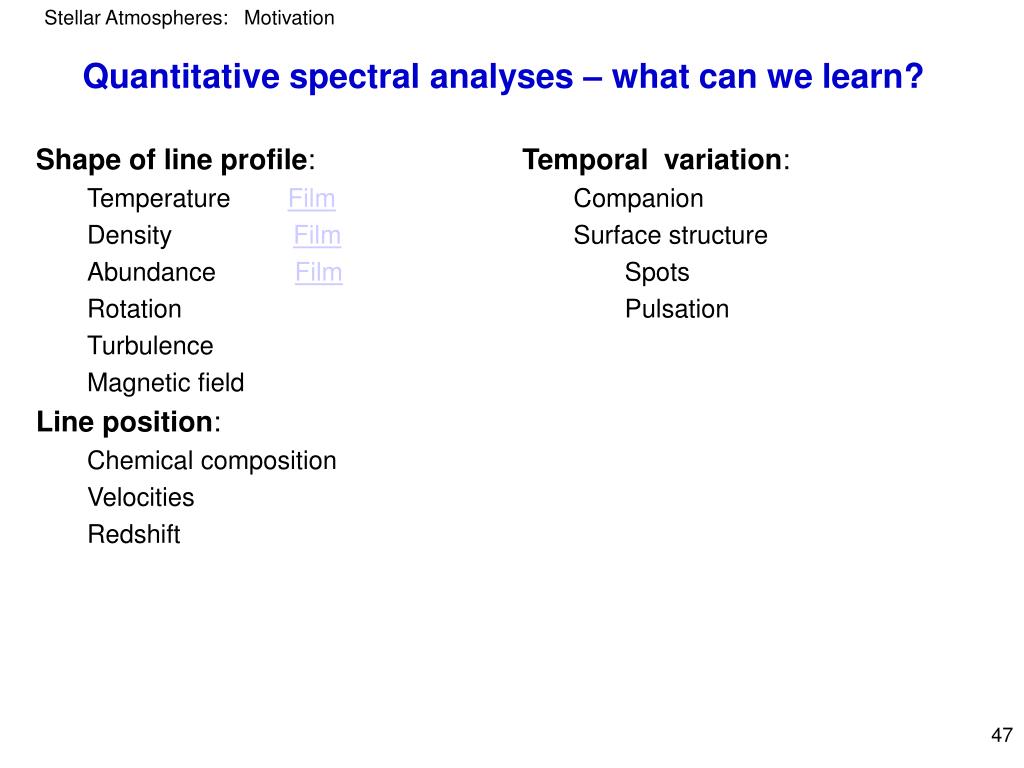
Task: Open the Film link beside Abundance
Action: pyautogui.click(x=318, y=273)
